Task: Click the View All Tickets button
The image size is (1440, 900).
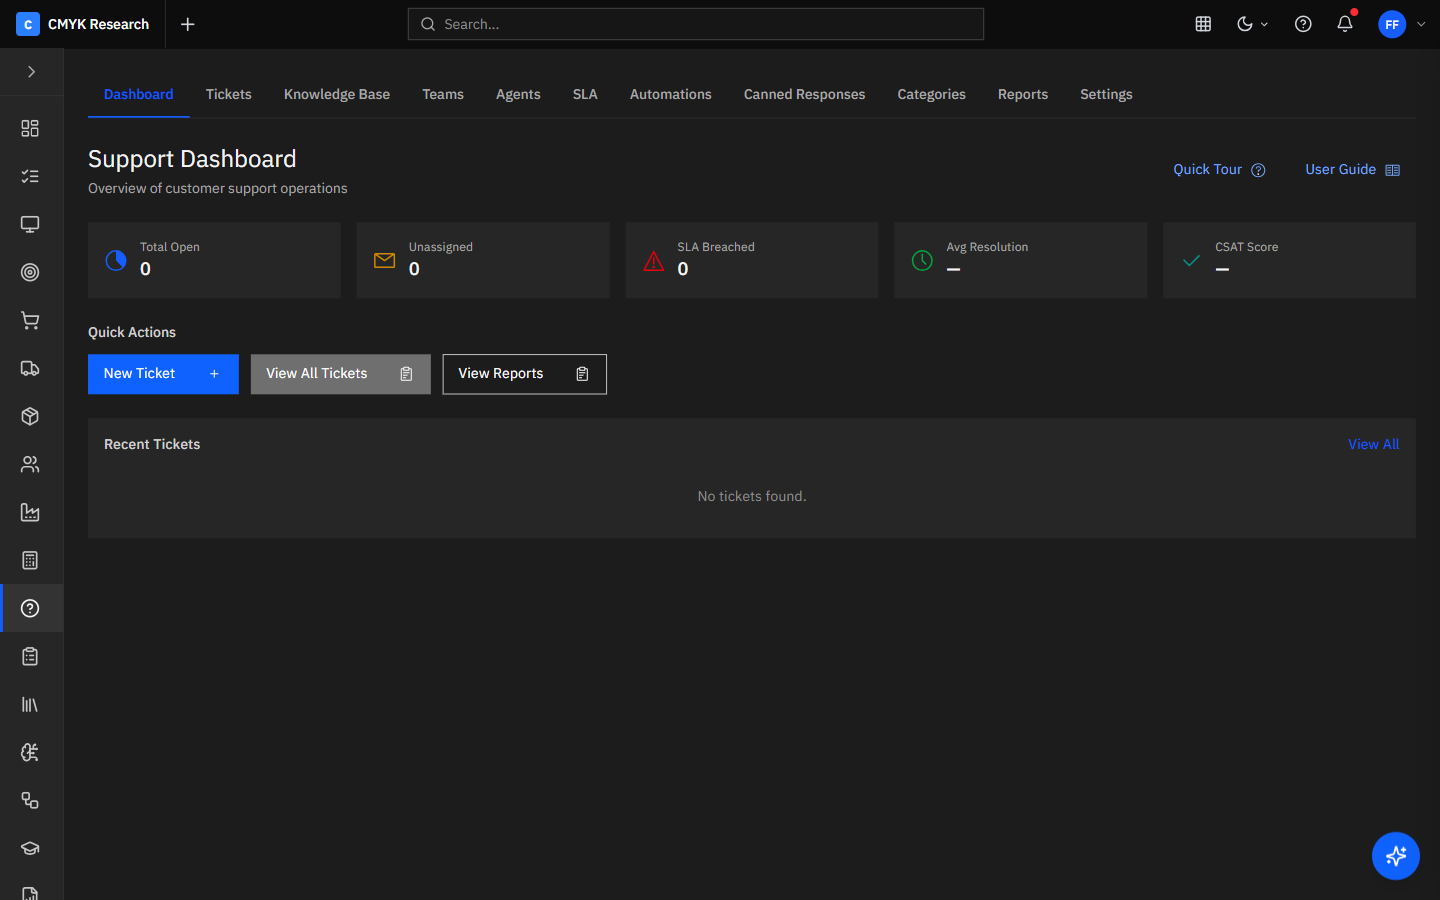Action: 340,374
